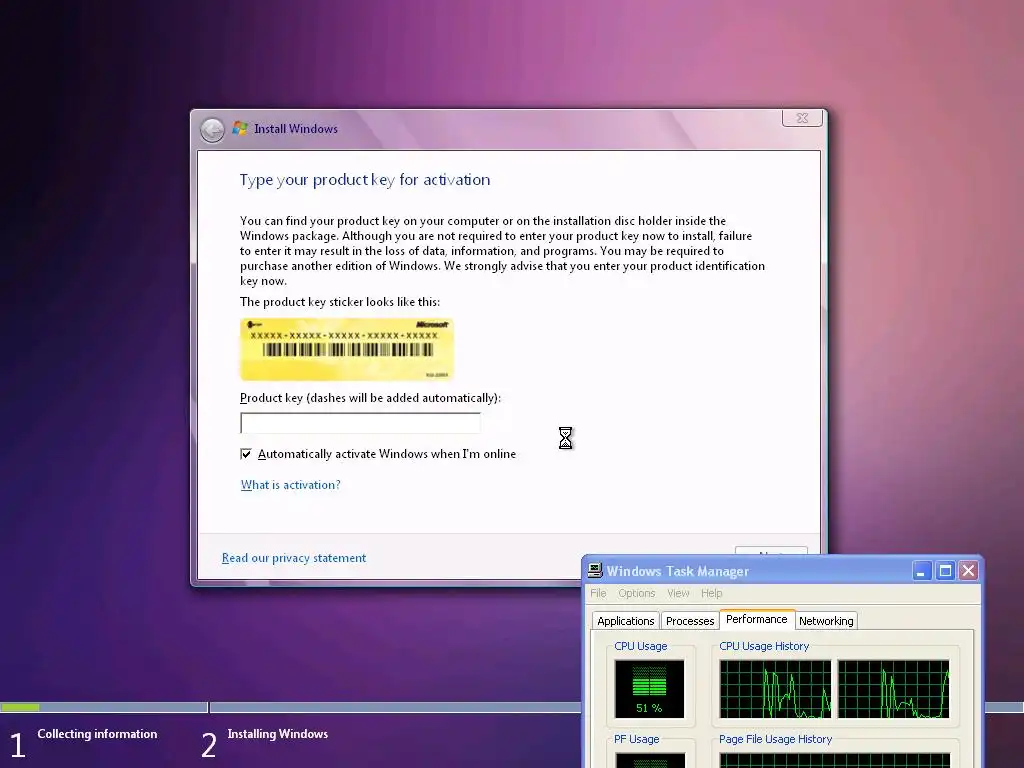This screenshot has width=1024, height=768.
Task: Click the Installing Windows step label
Action: pos(278,733)
